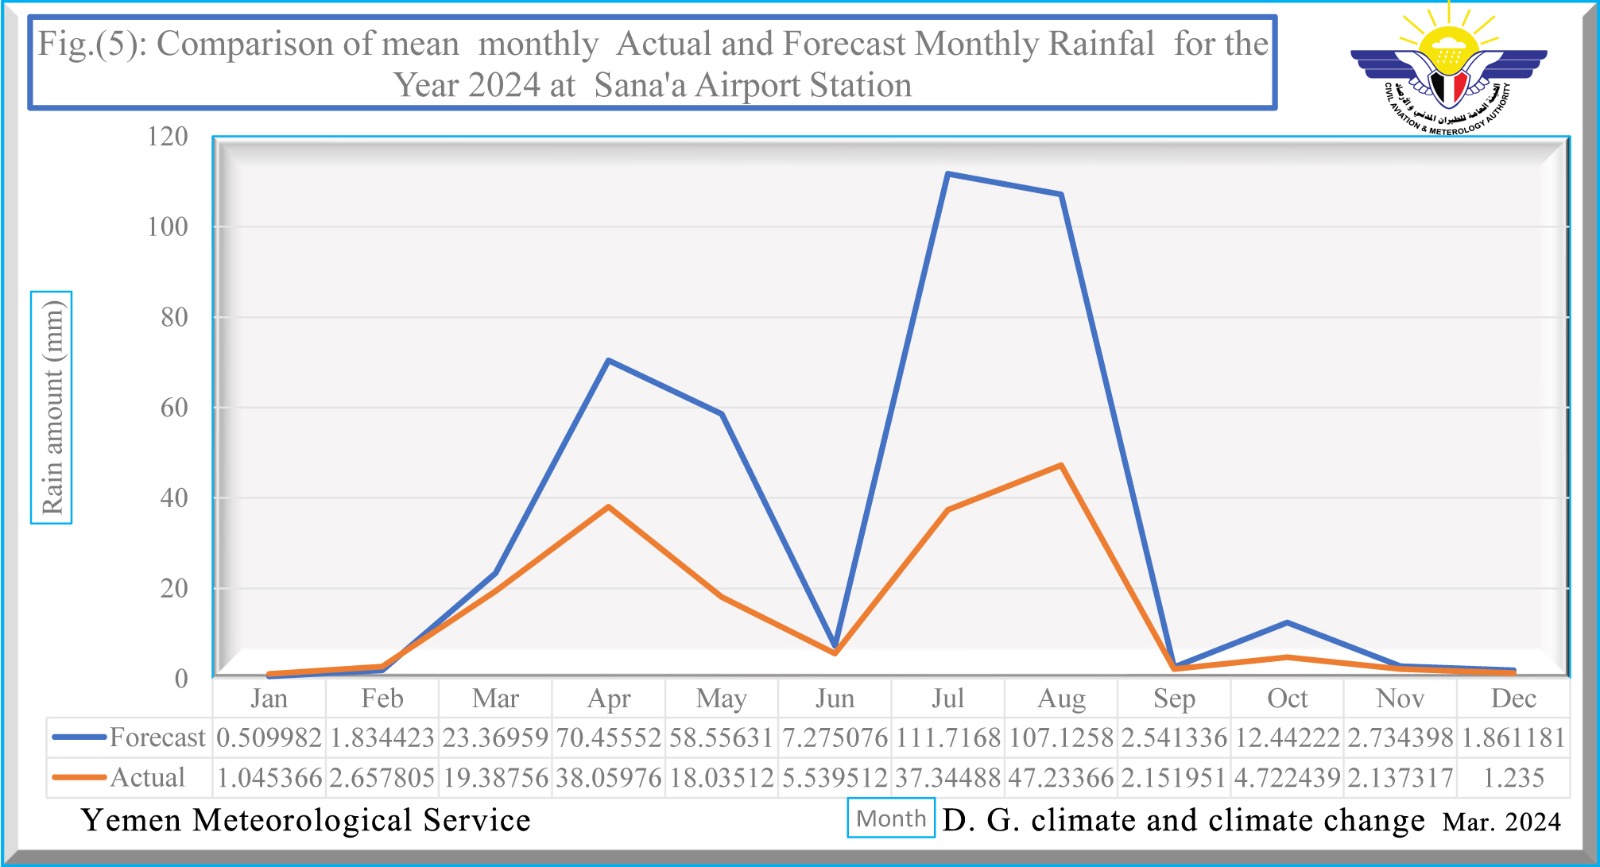Click the 'Actual' legend label

(x=148, y=777)
